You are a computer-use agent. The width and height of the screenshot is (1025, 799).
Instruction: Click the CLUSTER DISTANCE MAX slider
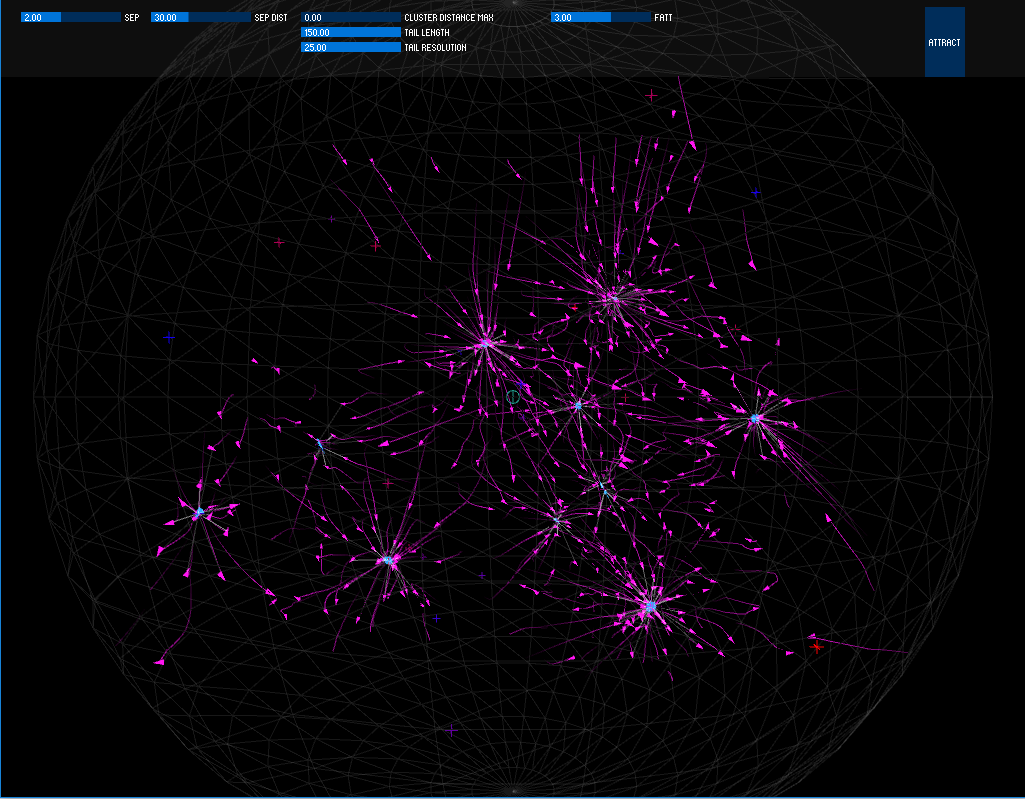point(352,16)
